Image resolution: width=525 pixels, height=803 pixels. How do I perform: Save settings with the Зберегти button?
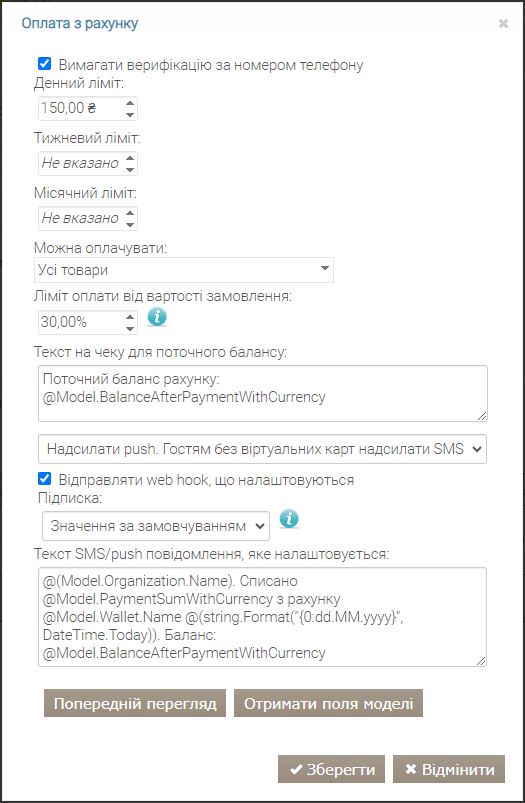[331, 769]
